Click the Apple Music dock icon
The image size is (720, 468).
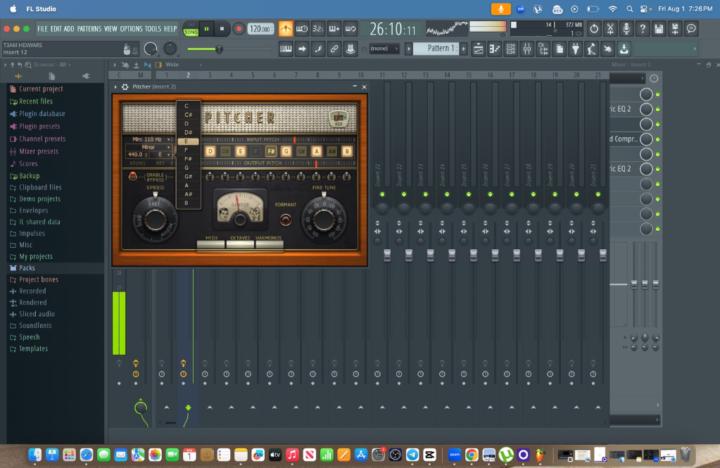click(x=292, y=455)
